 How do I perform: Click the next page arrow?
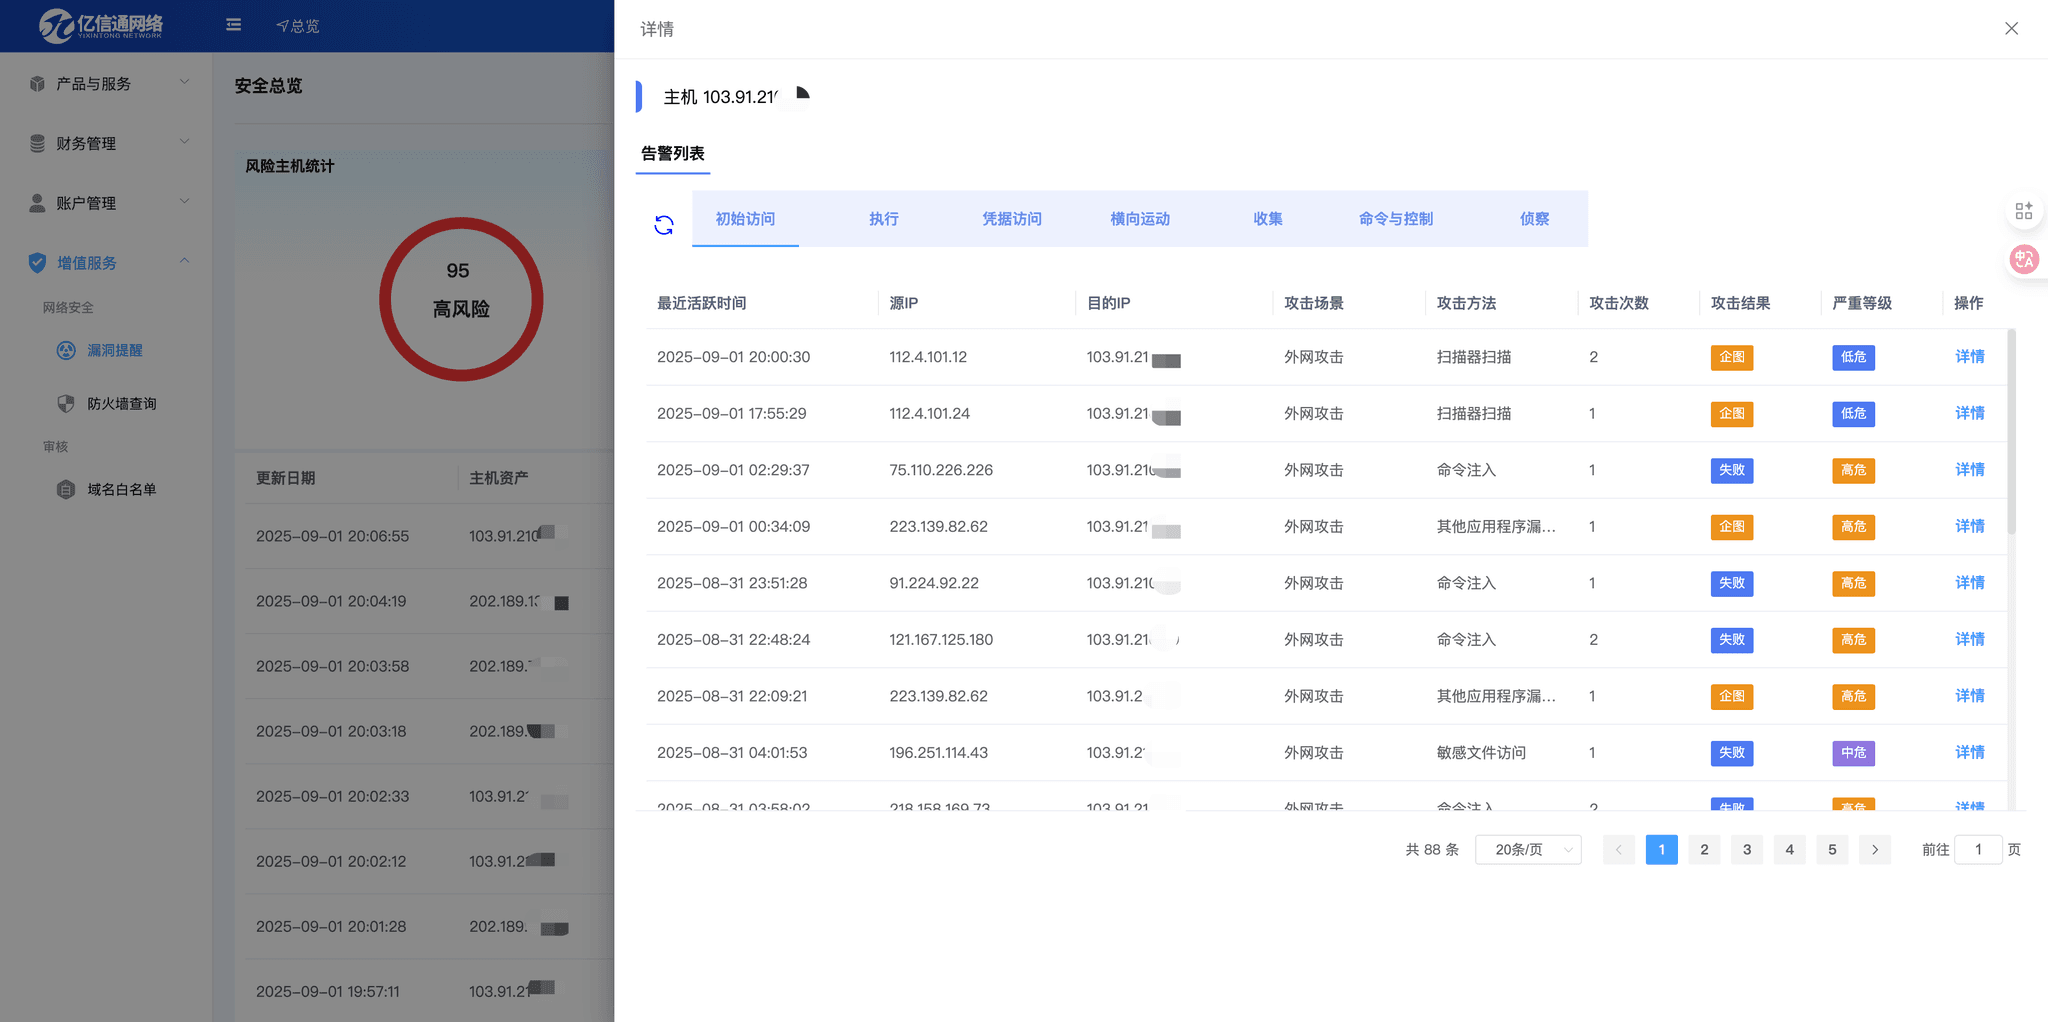1875,850
